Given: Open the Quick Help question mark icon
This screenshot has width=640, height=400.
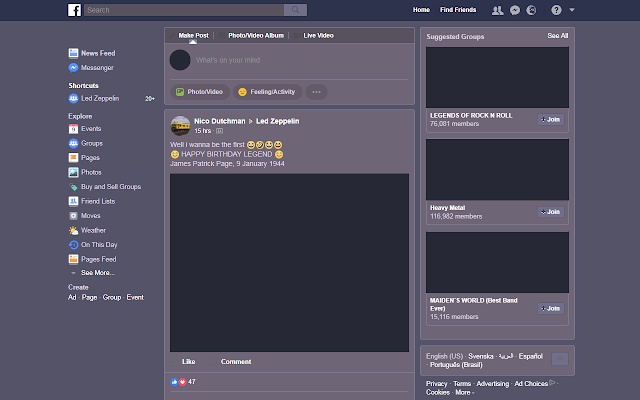Looking at the screenshot, I should click(556, 10).
